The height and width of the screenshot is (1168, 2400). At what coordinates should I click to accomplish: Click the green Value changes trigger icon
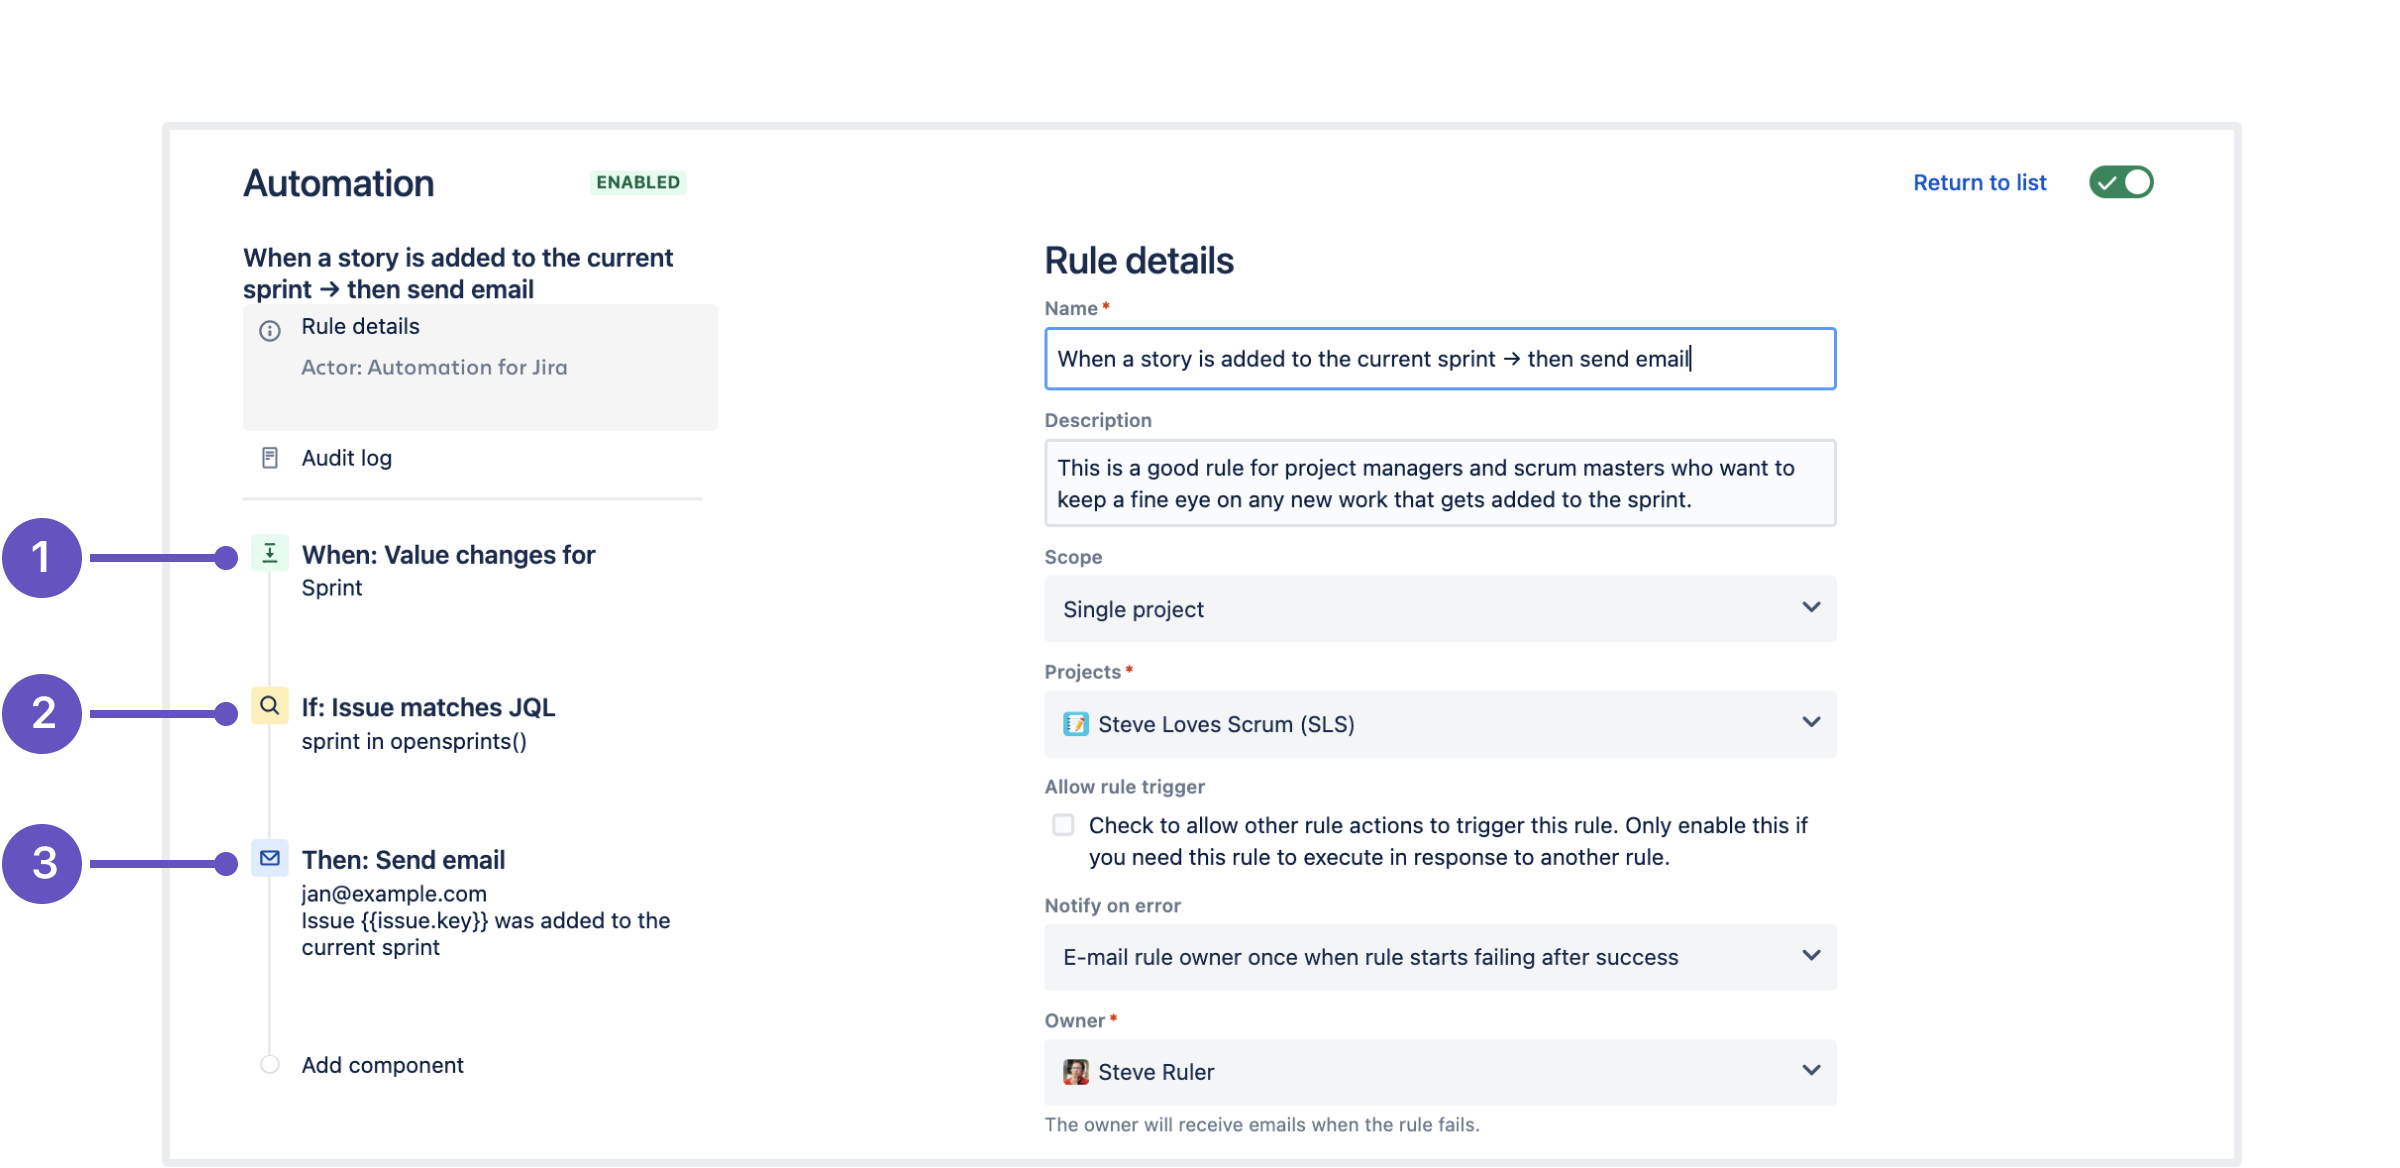pyautogui.click(x=269, y=553)
